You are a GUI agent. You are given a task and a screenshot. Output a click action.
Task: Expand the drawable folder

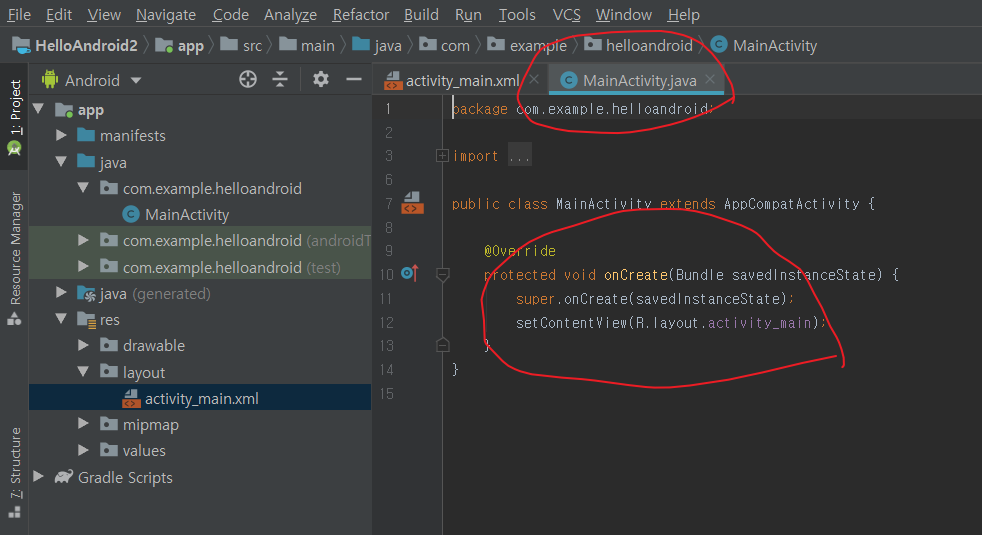(83, 345)
